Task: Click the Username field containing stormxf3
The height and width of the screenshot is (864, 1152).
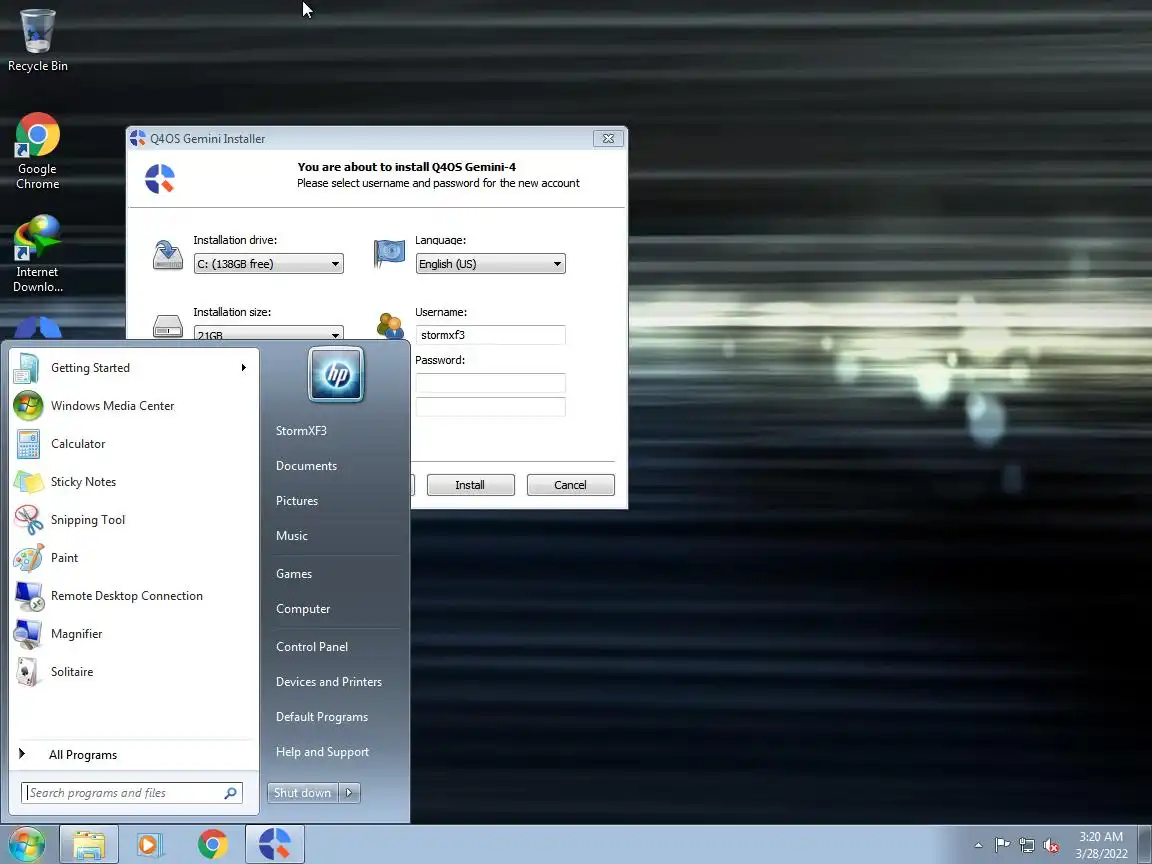Action: [x=490, y=335]
